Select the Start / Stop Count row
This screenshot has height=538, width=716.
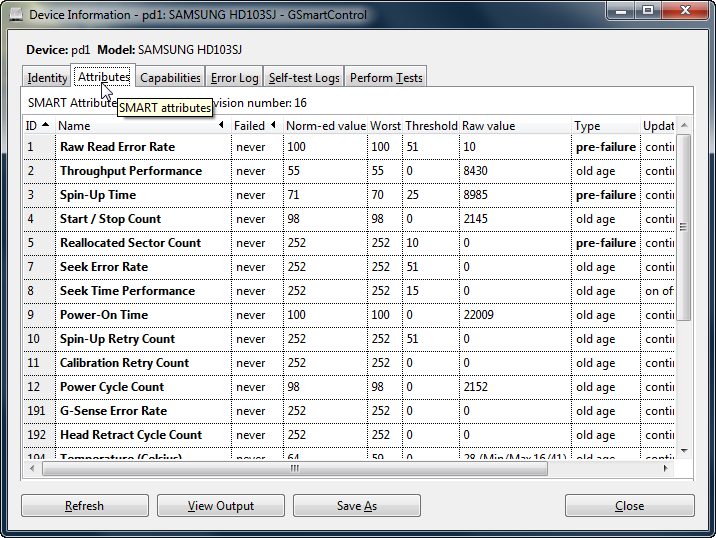pos(349,219)
